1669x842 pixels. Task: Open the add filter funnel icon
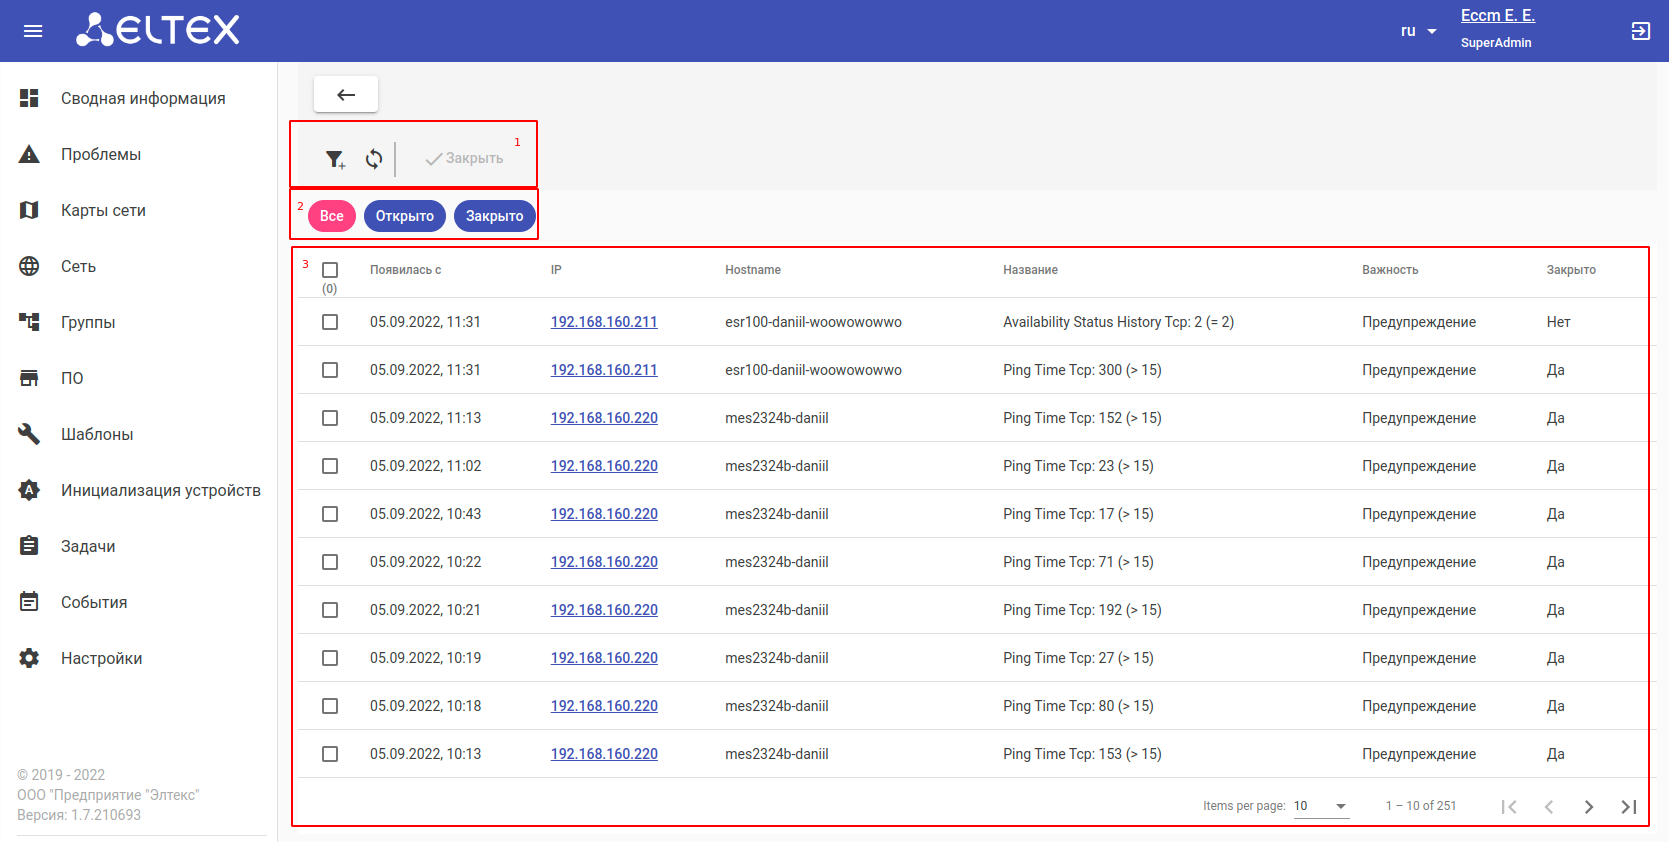(x=336, y=159)
